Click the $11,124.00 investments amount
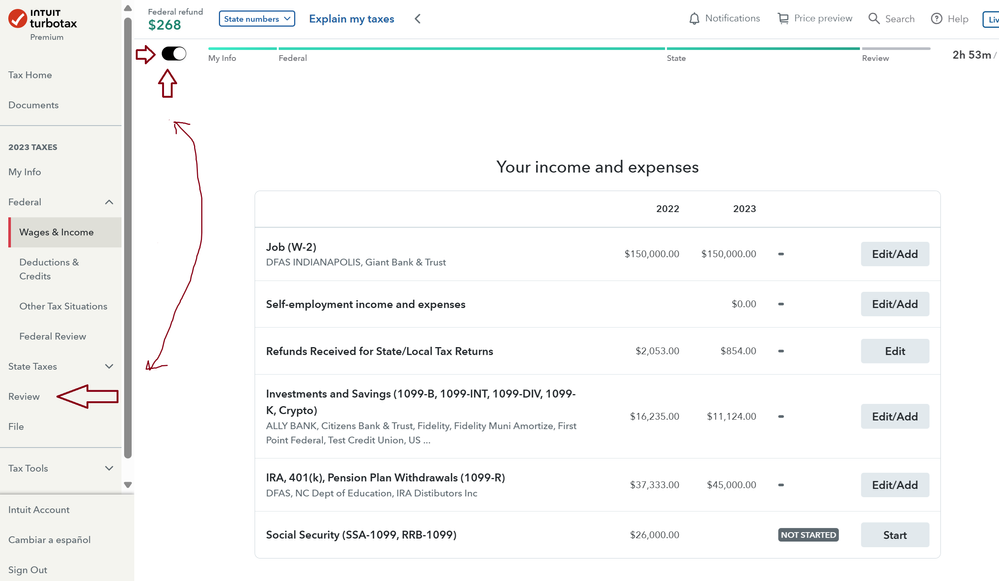Viewport: 999px width, 581px height. click(x=731, y=417)
